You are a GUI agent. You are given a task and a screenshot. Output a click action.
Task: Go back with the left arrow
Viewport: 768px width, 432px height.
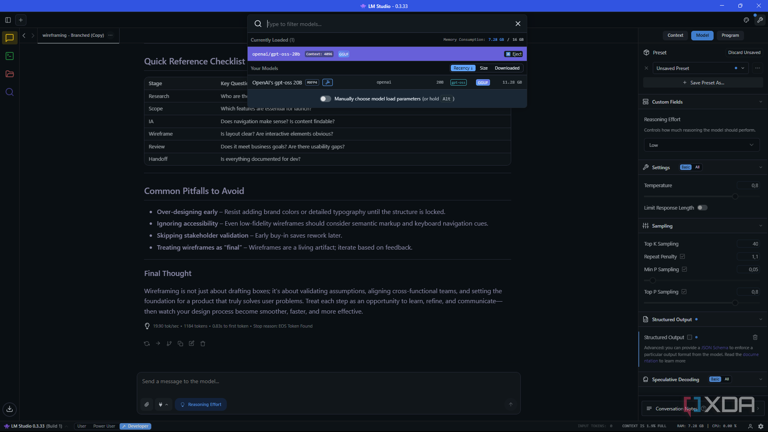click(24, 35)
